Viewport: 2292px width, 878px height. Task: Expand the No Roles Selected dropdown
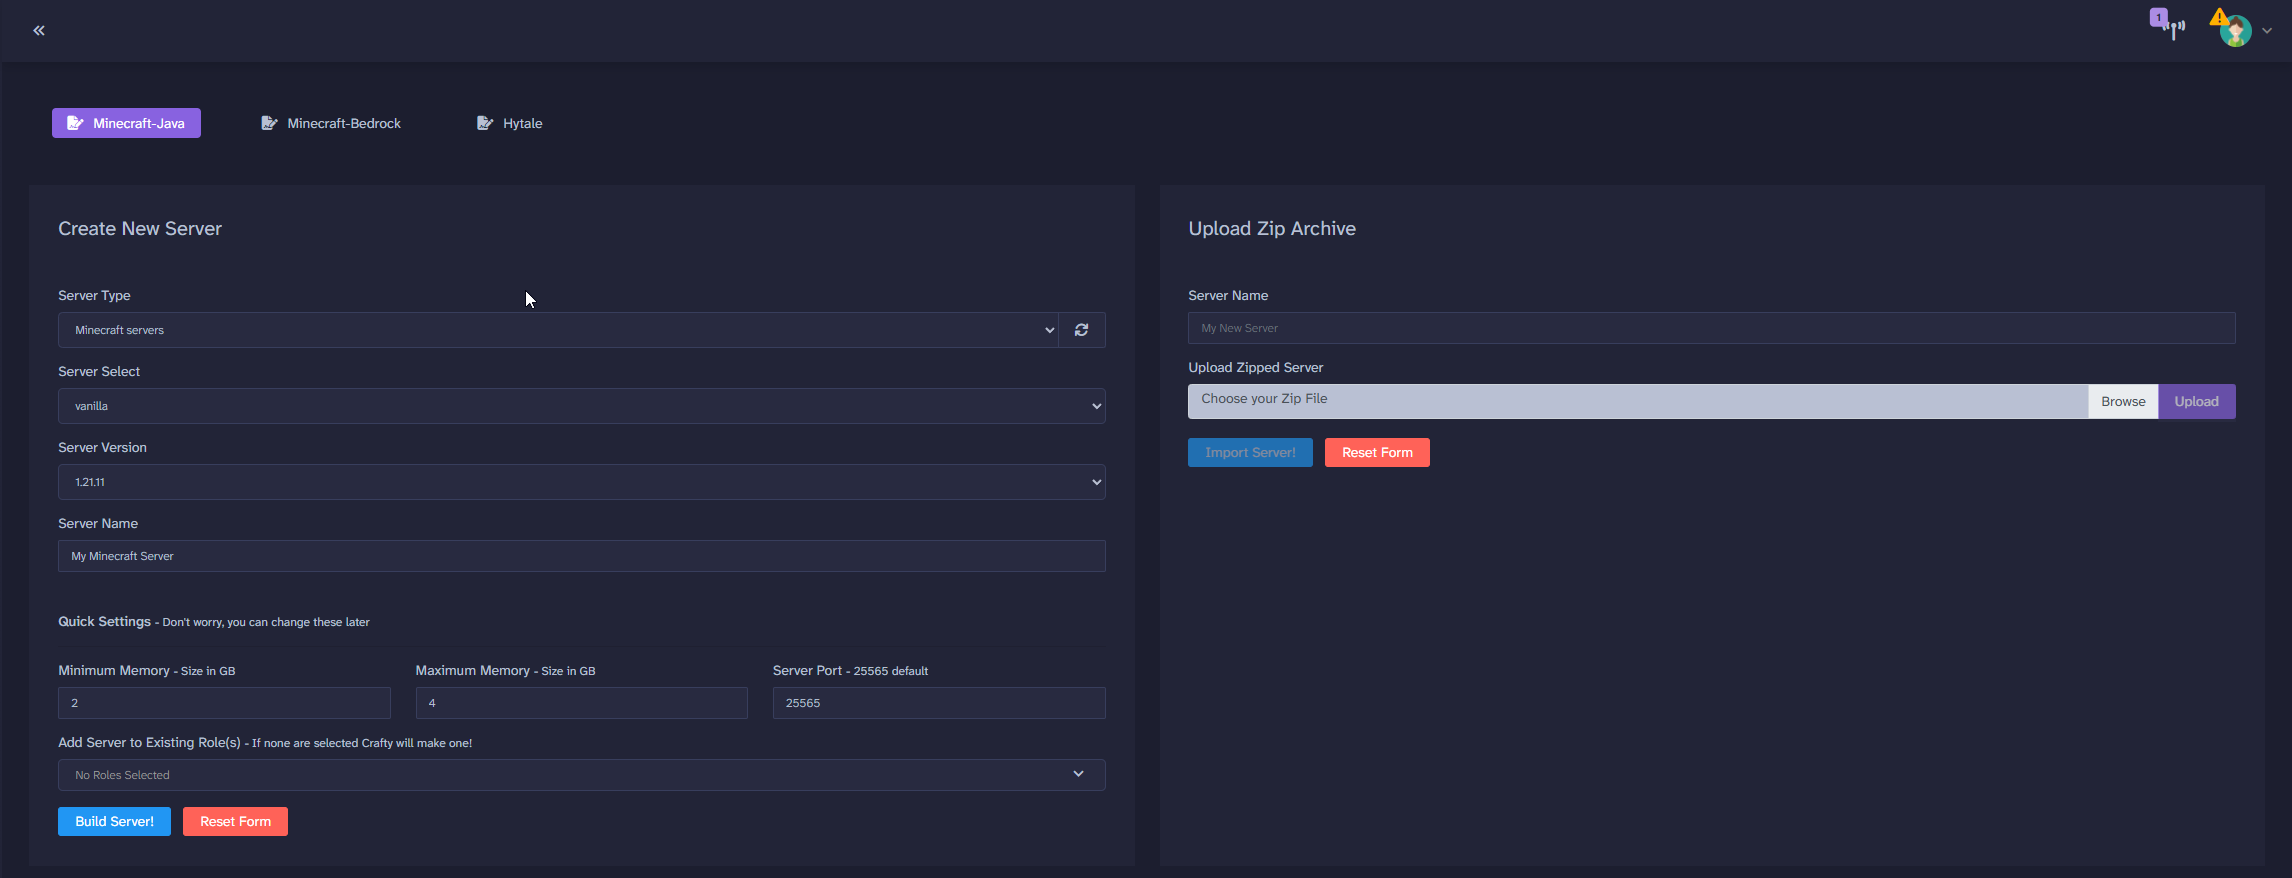tap(581, 775)
